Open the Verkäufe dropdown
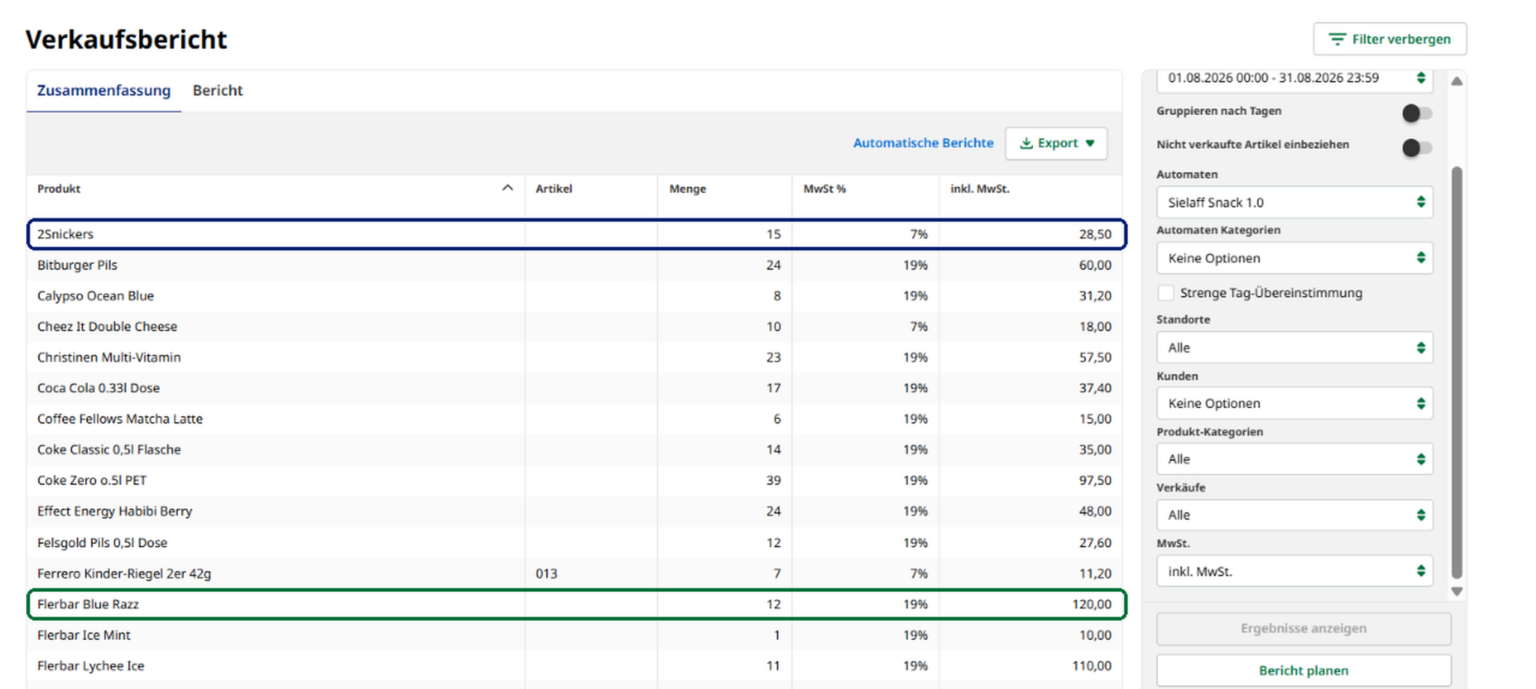 click(1295, 515)
